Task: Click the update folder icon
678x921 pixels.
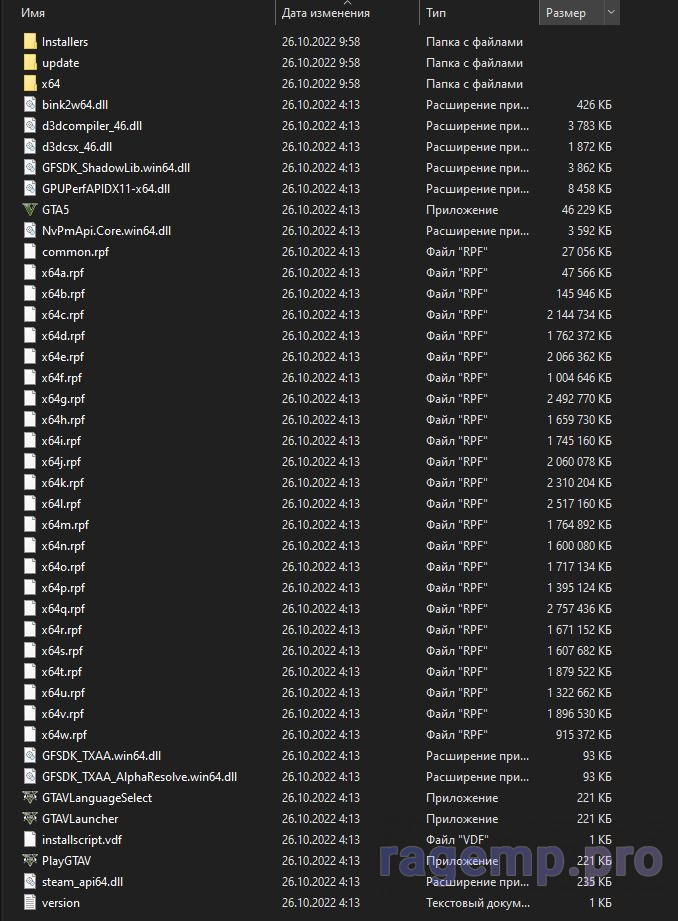Action: (x=30, y=63)
